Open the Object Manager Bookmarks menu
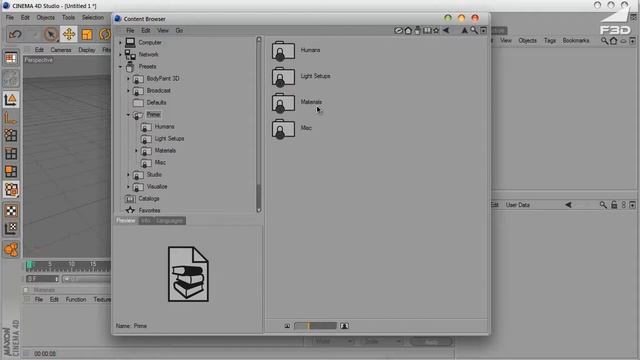Viewport: 640px width, 360px height. tap(576, 40)
